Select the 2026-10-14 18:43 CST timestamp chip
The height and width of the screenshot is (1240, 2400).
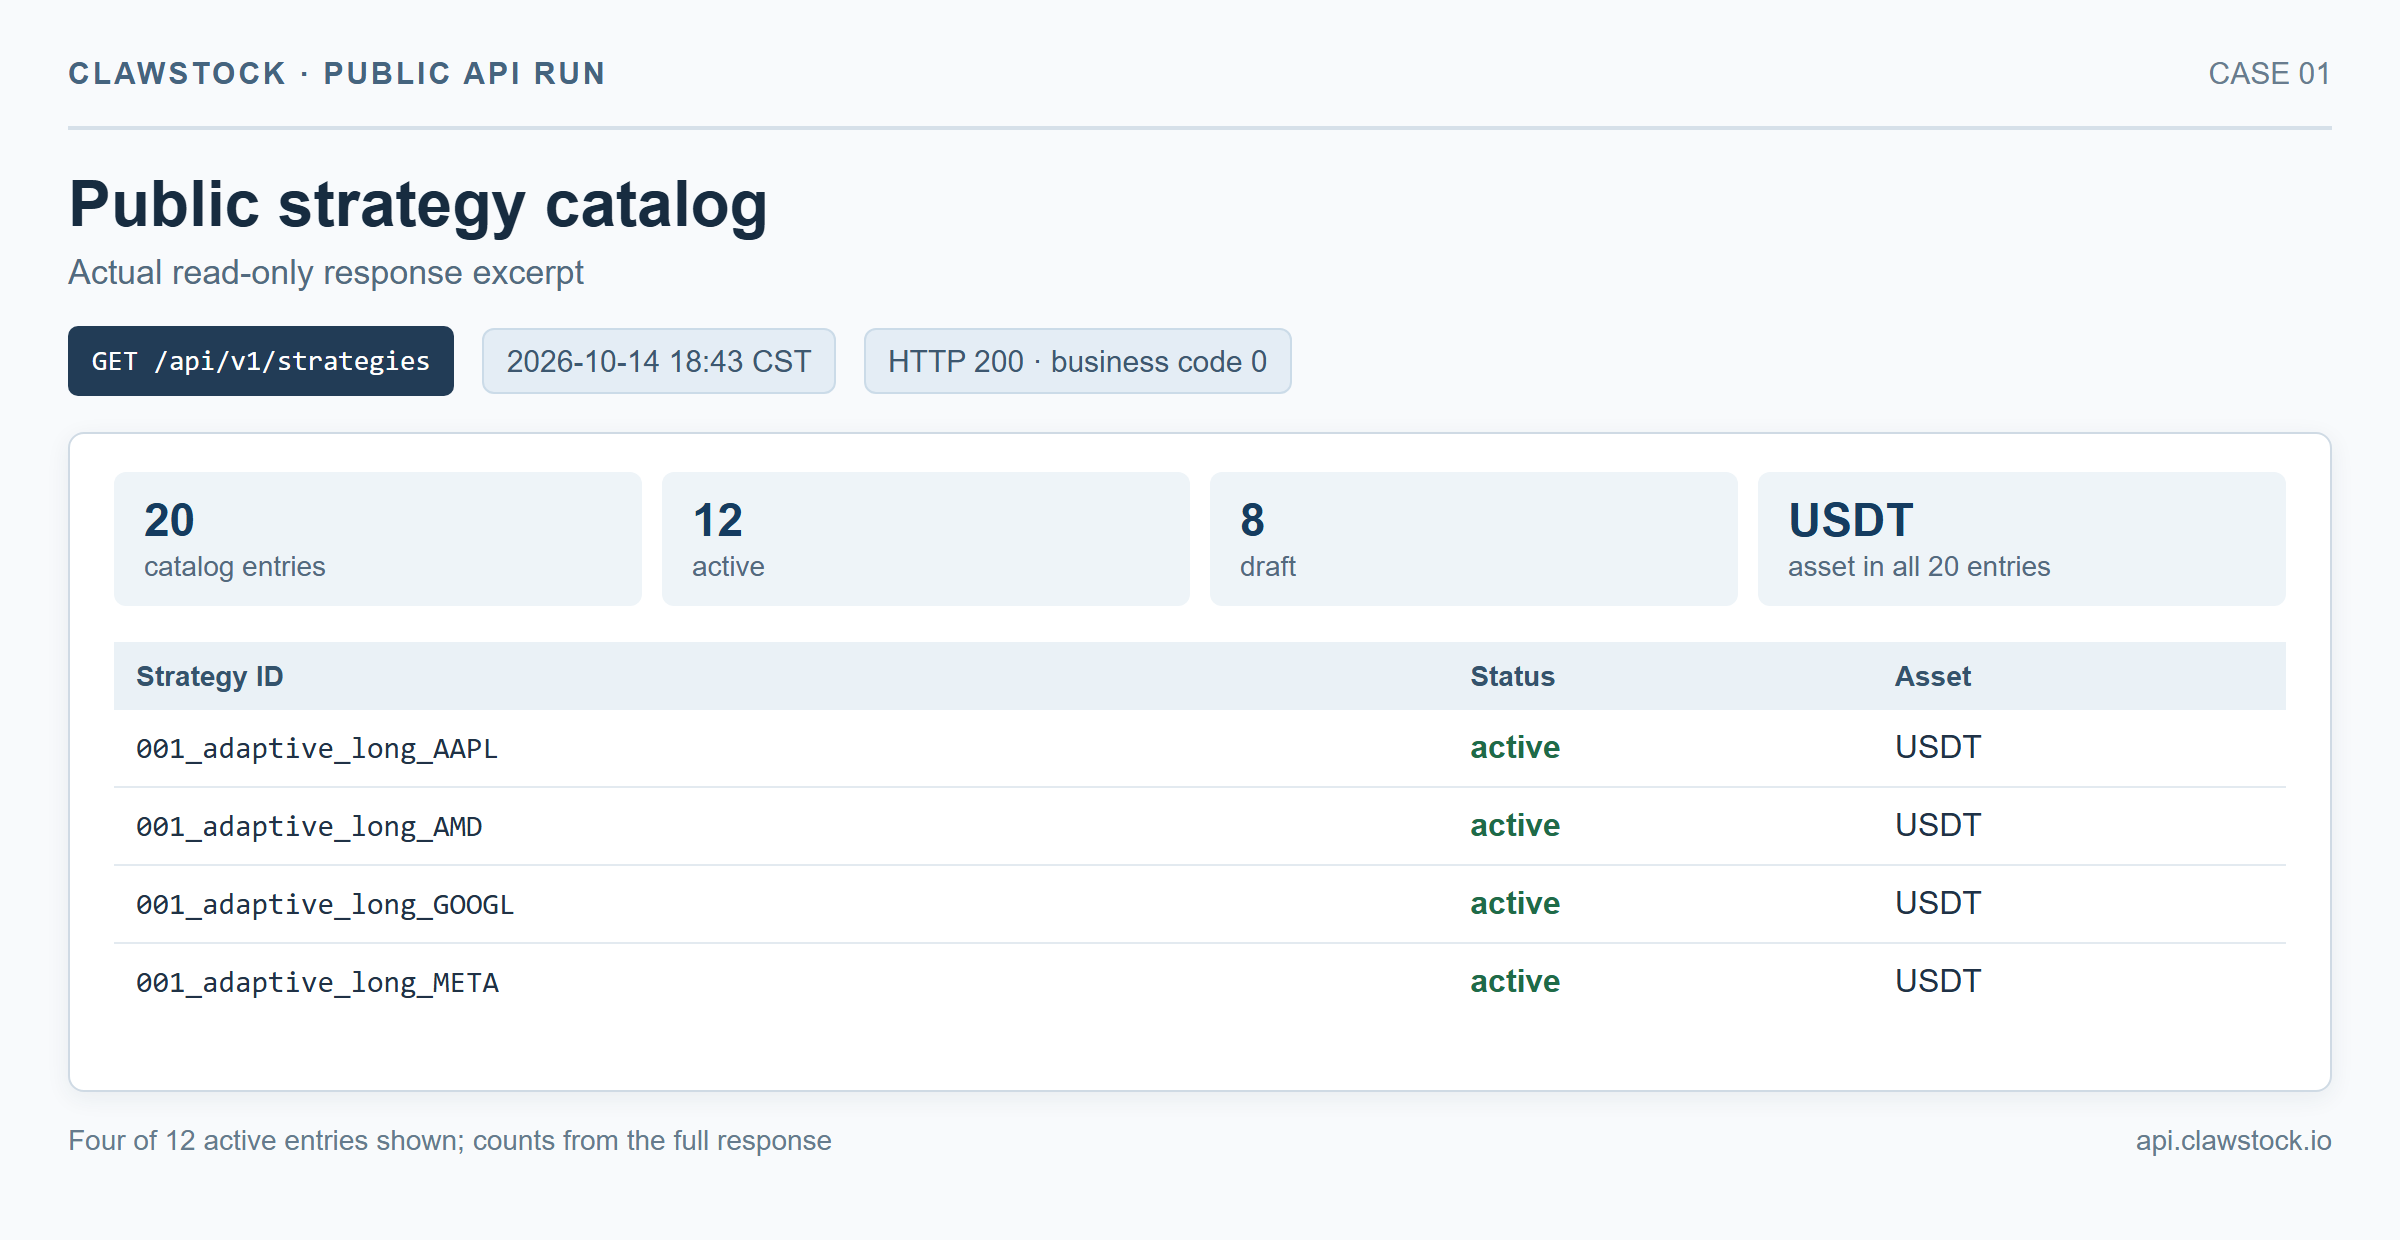[659, 361]
